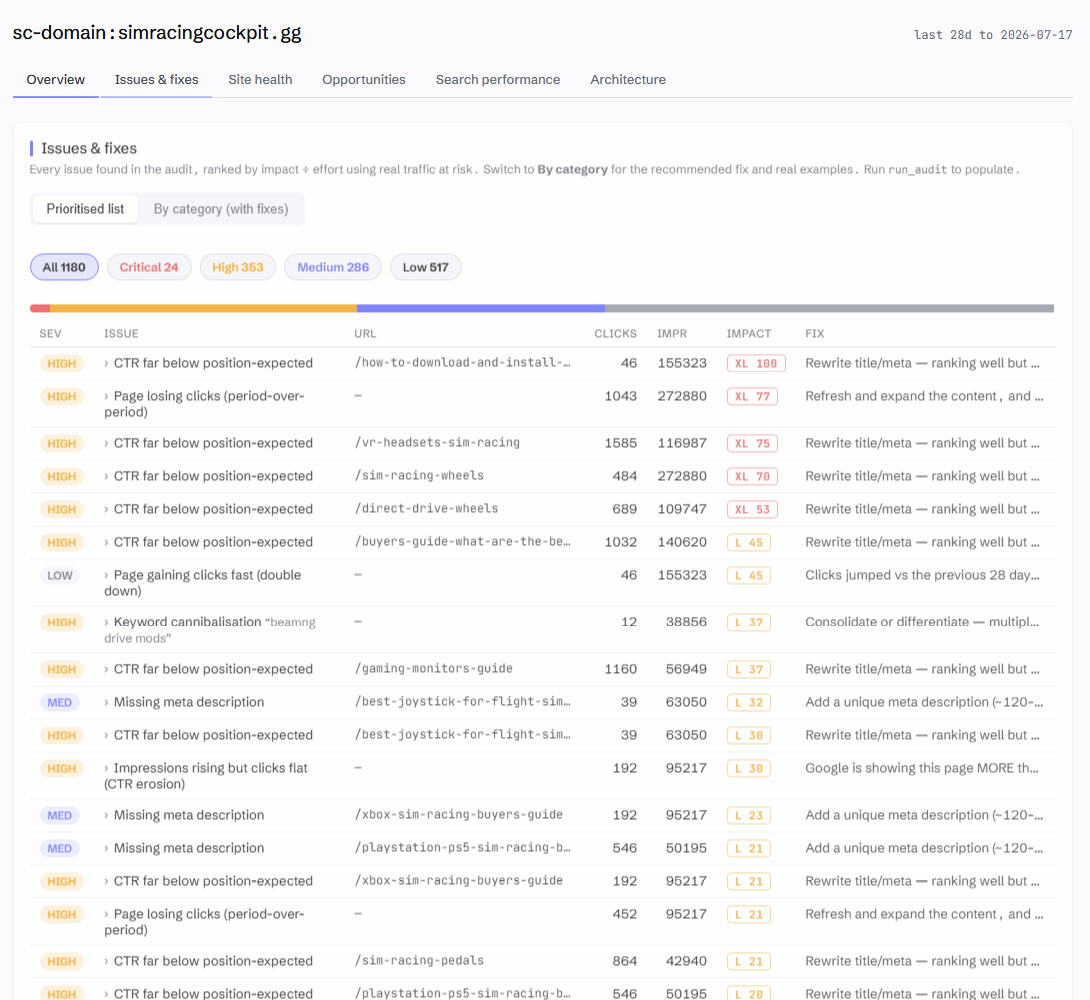
Task: Click the L 23 impact badge
Action: tap(749, 815)
